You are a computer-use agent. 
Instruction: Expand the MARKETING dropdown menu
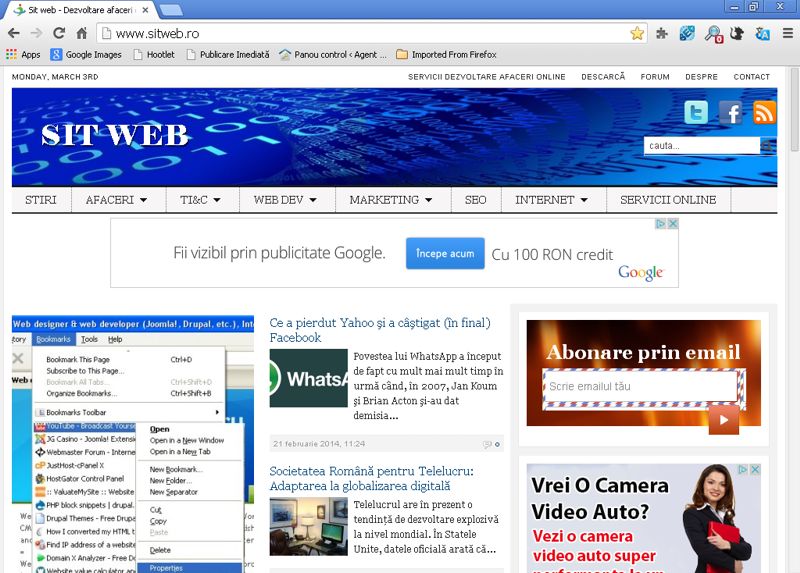click(x=393, y=200)
